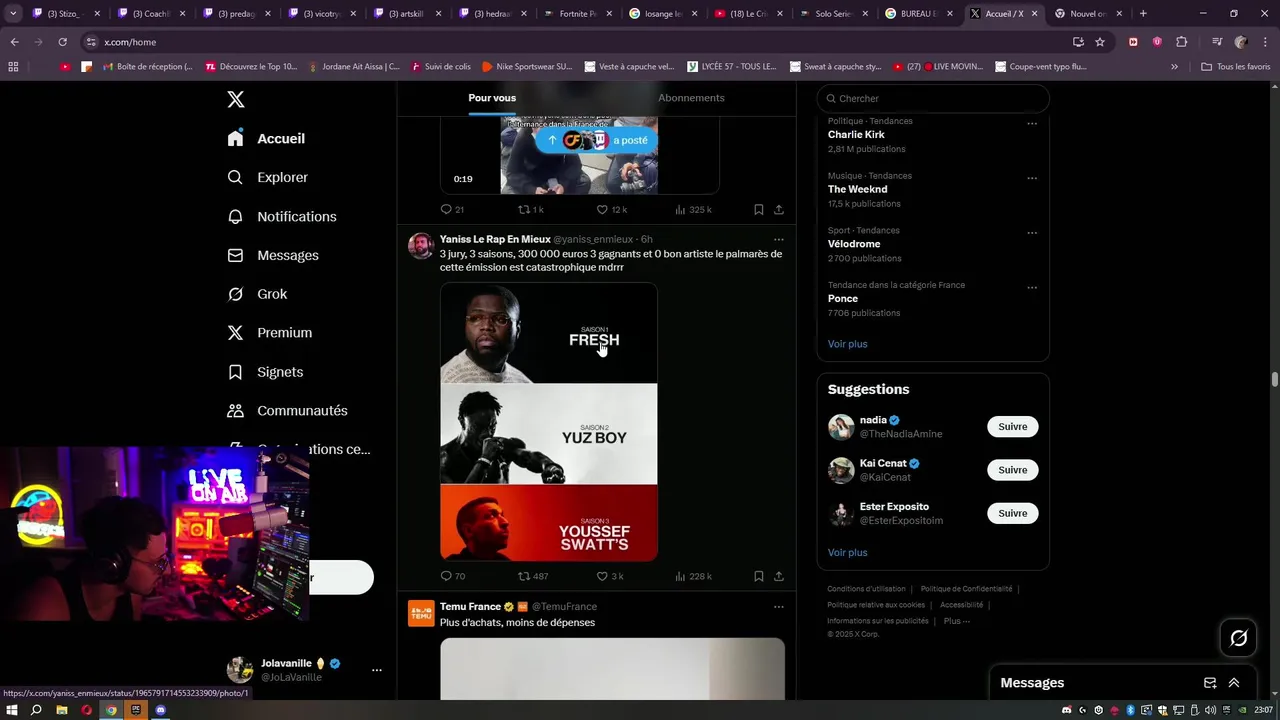Open more options on Yaniss's post
The width and height of the screenshot is (1280, 720).
pos(779,240)
